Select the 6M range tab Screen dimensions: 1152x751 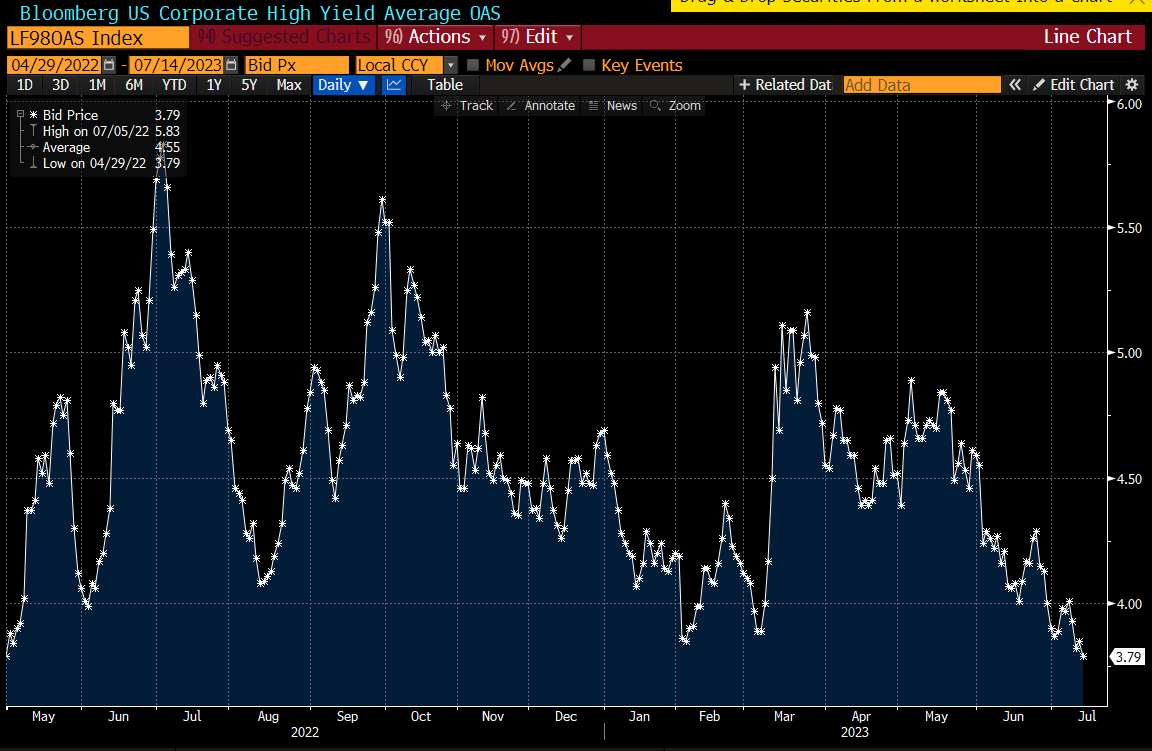tap(134, 85)
